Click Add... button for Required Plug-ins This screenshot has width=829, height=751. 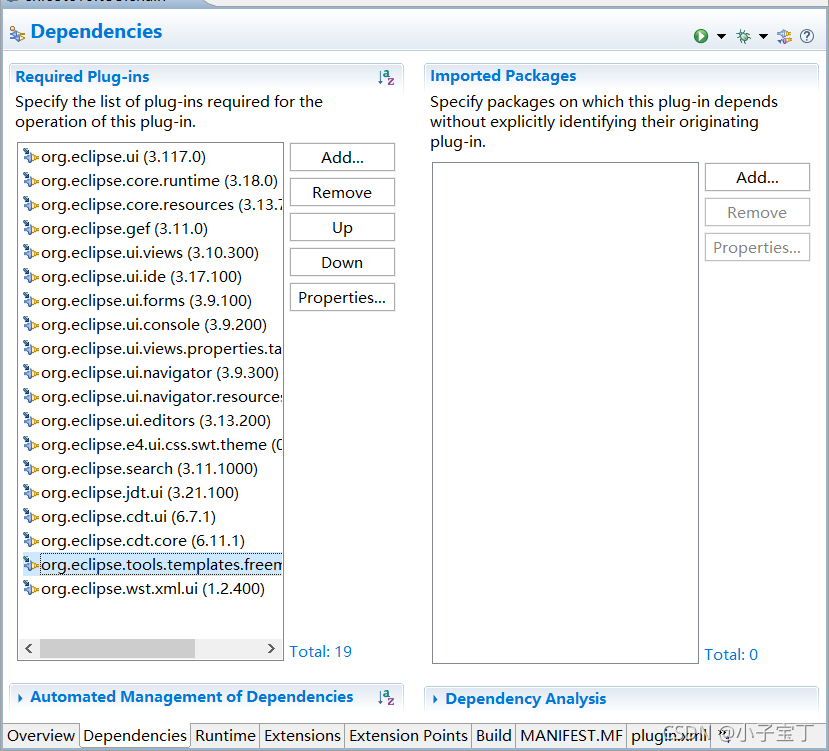click(x=342, y=157)
